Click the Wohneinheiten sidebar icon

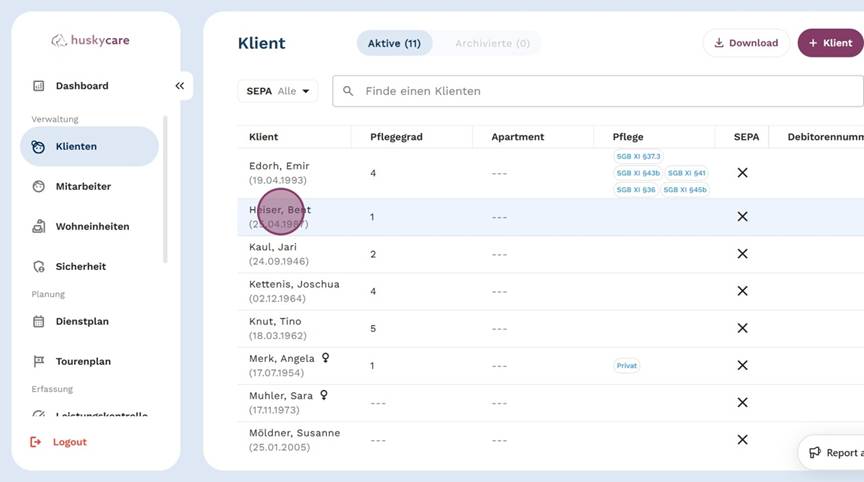click(38, 227)
